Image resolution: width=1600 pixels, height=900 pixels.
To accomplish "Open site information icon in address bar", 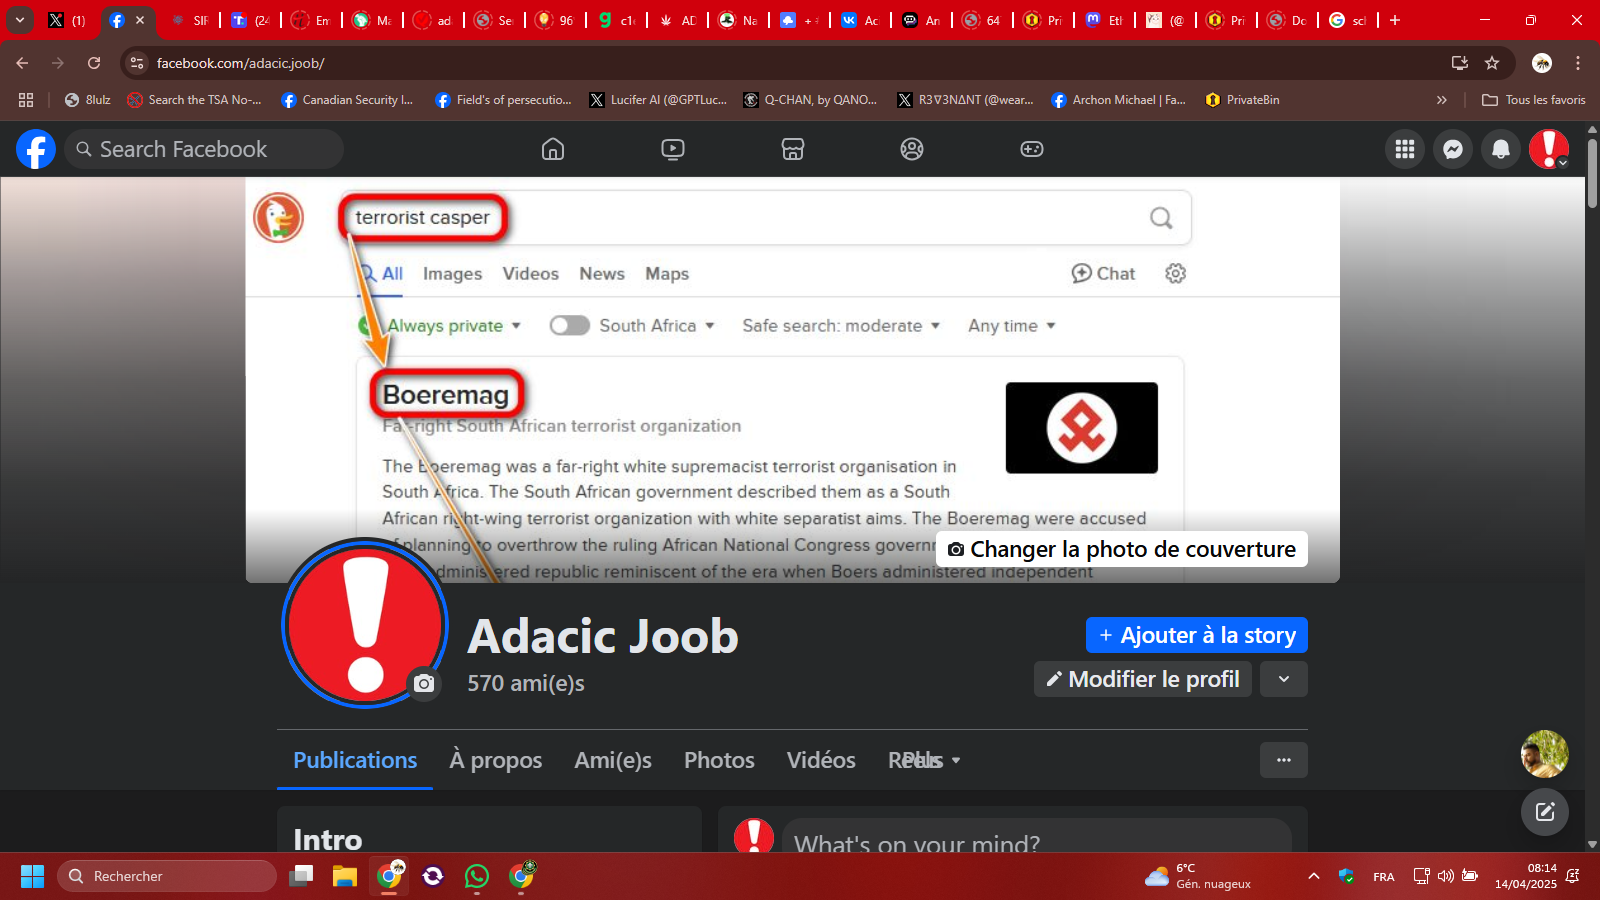I will point(137,63).
